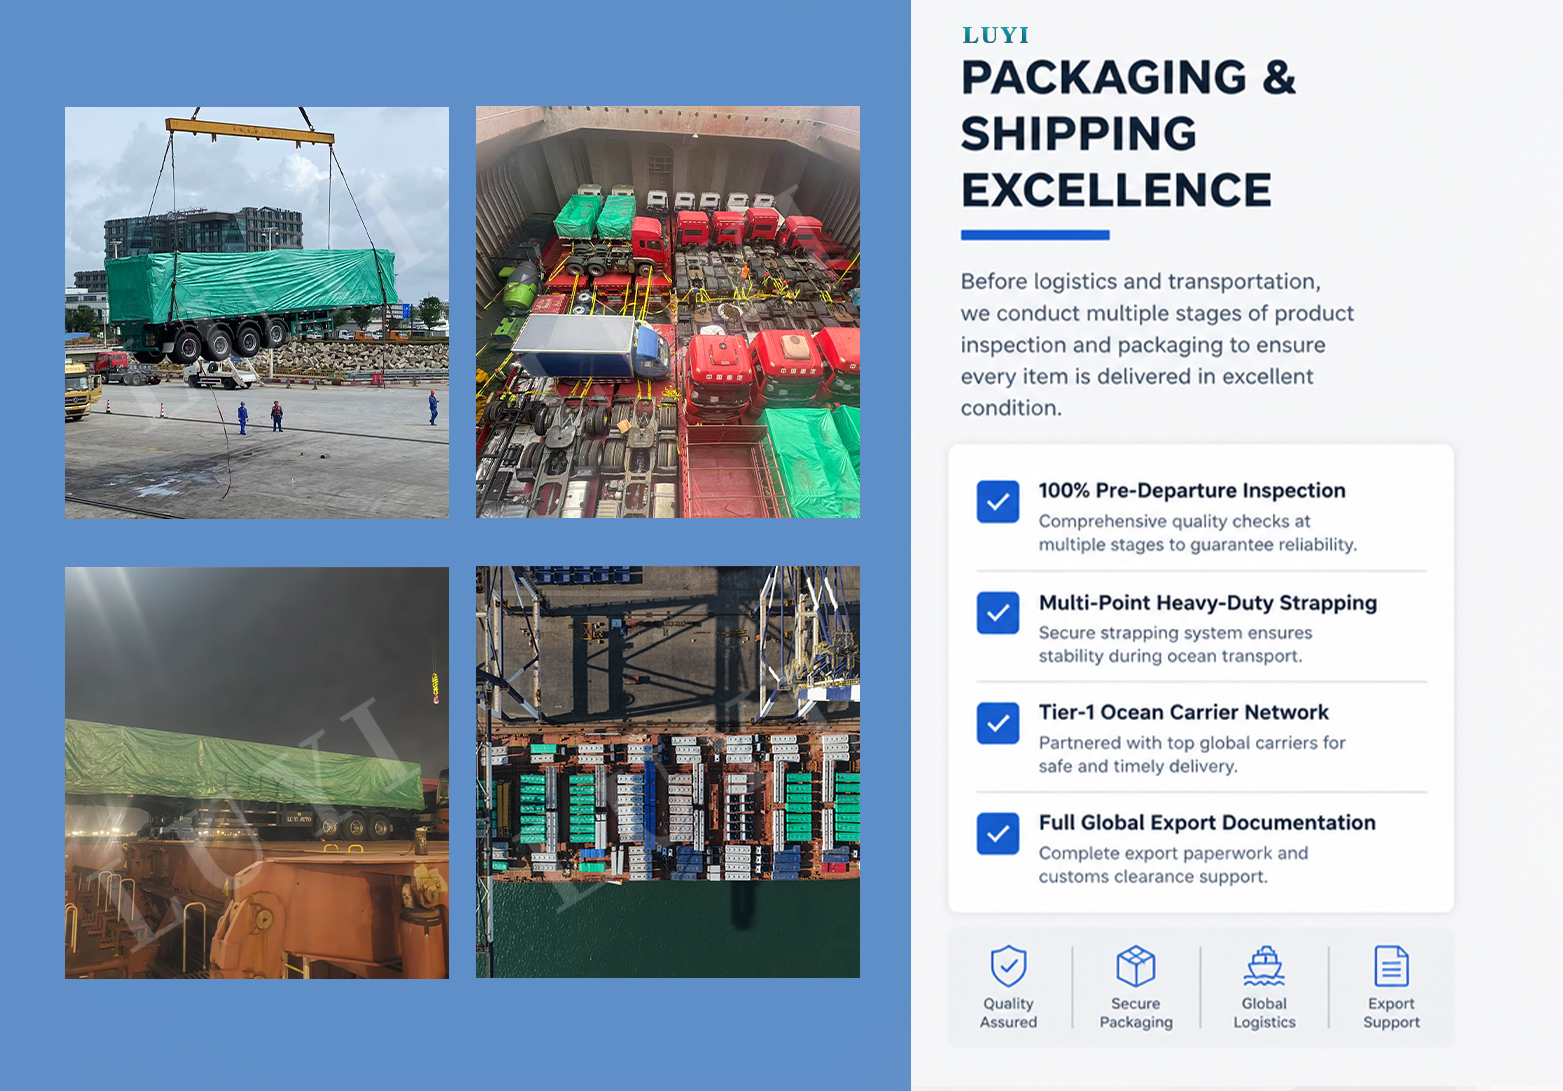
Task: Open the ship hold red trucks photo
Action: pos(668,312)
